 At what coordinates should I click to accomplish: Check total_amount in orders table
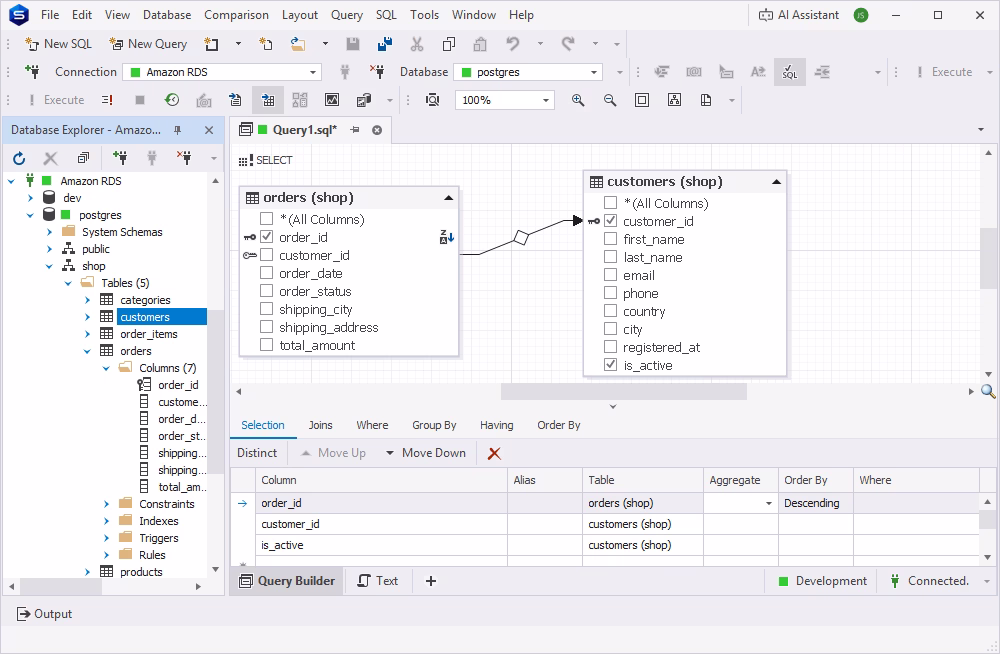pyautogui.click(x=267, y=345)
